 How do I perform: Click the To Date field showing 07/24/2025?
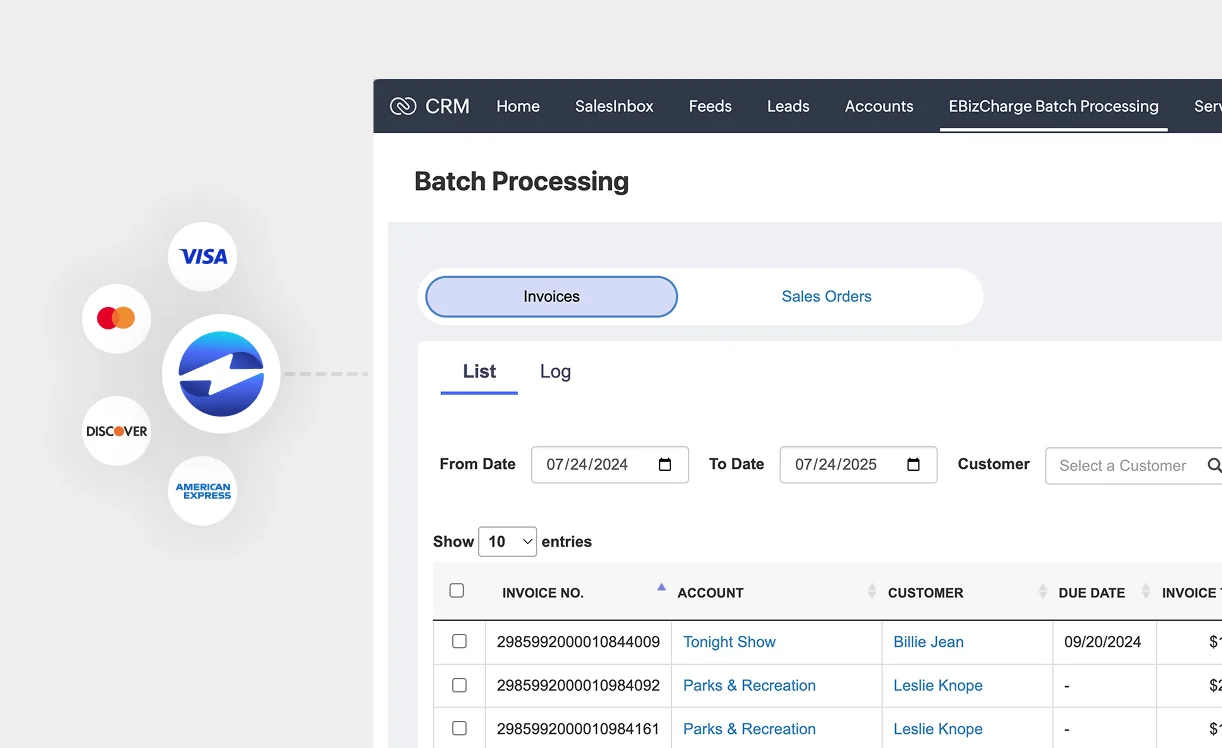click(x=858, y=465)
